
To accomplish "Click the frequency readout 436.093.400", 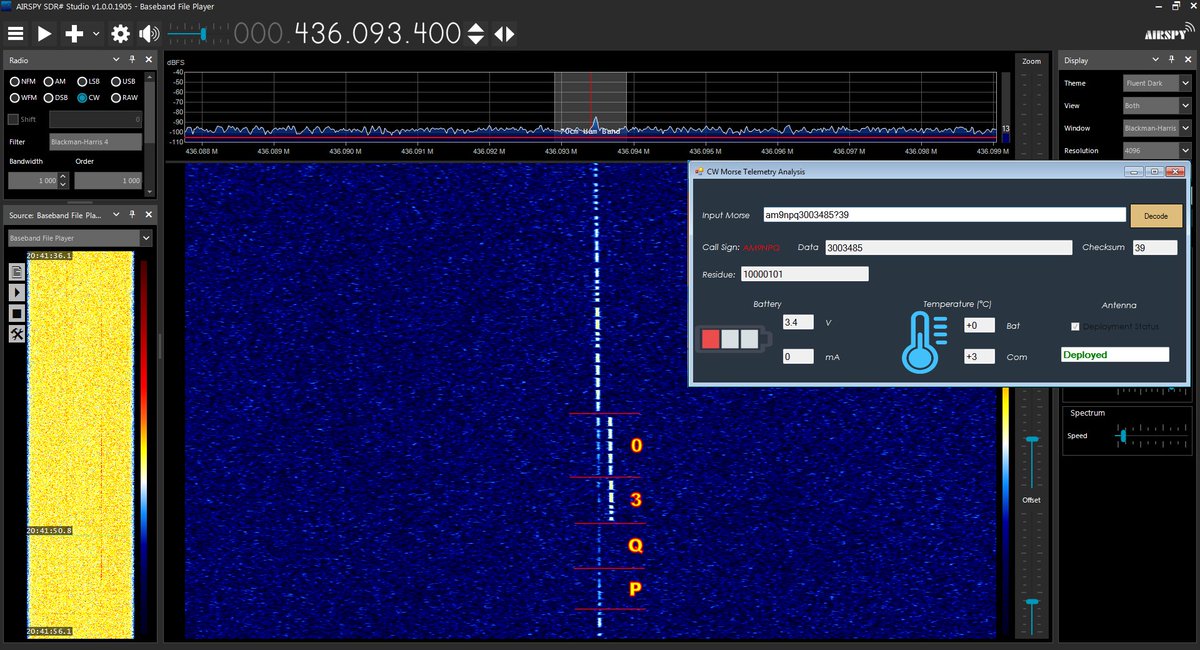I will pyautogui.click(x=378, y=34).
